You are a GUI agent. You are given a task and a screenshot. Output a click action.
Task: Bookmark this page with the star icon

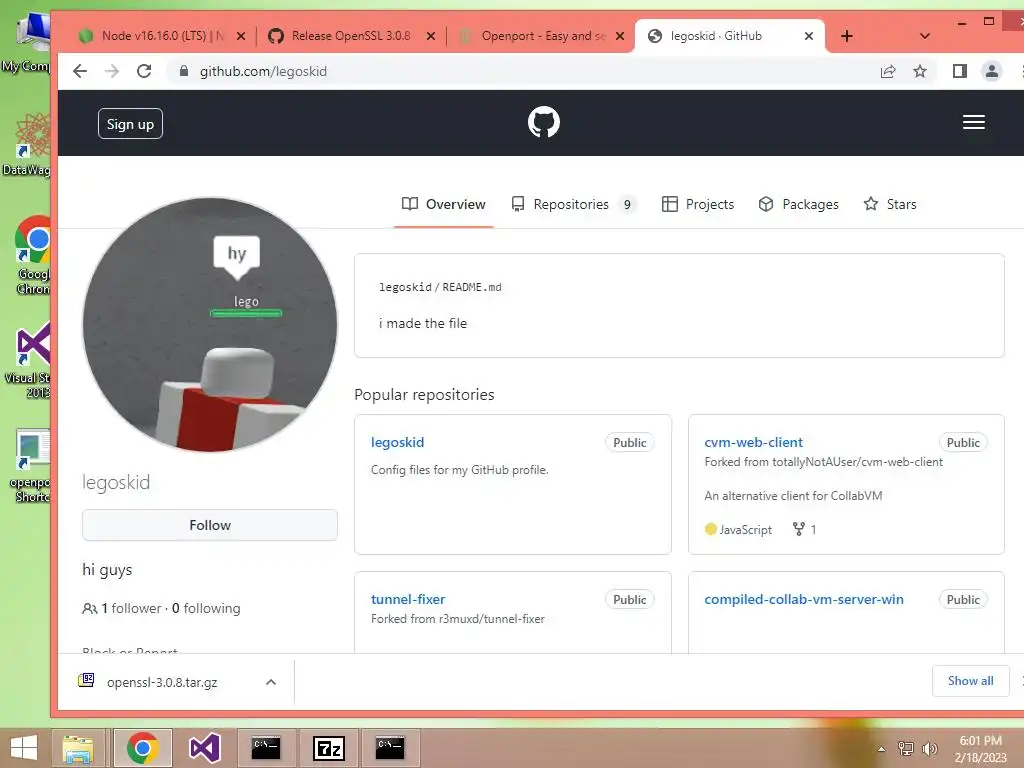click(920, 71)
